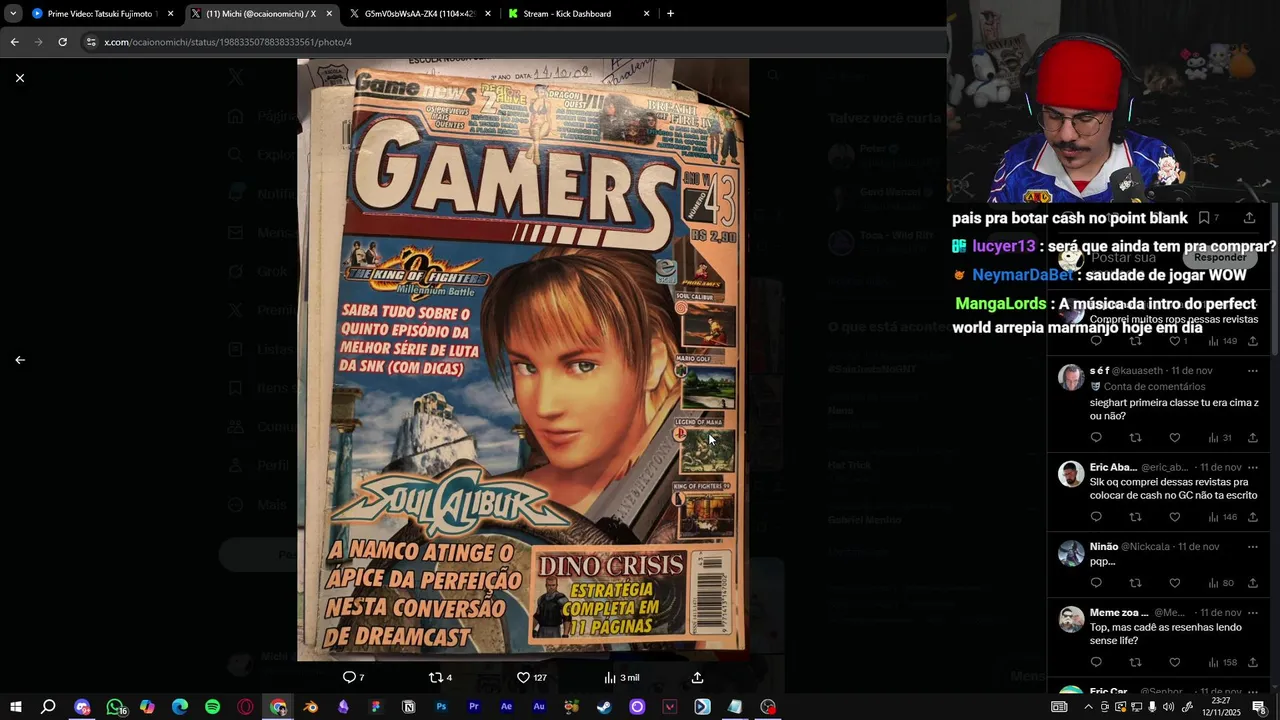The image size is (1280, 720).
Task: Go to previous photo arrow
Action: (19, 360)
